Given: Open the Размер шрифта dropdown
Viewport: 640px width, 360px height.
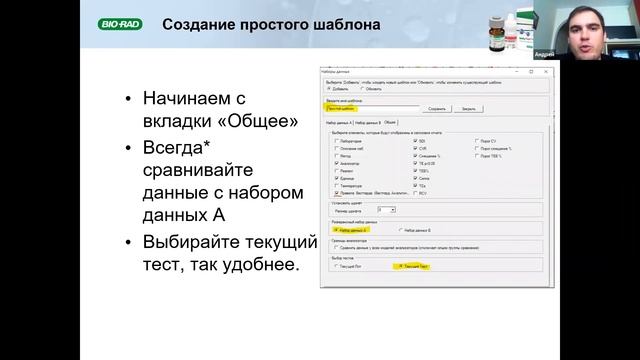Looking at the screenshot, I should pyautogui.click(x=387, y=210).
